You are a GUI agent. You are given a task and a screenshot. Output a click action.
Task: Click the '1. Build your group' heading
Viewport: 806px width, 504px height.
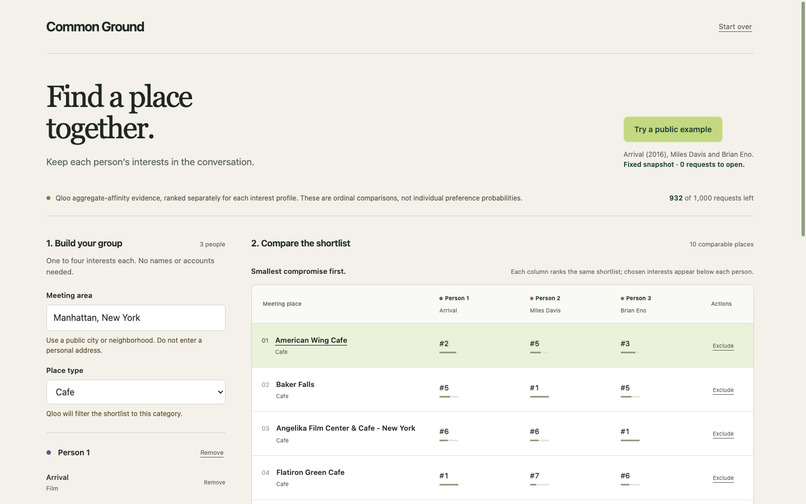[84, 243]
